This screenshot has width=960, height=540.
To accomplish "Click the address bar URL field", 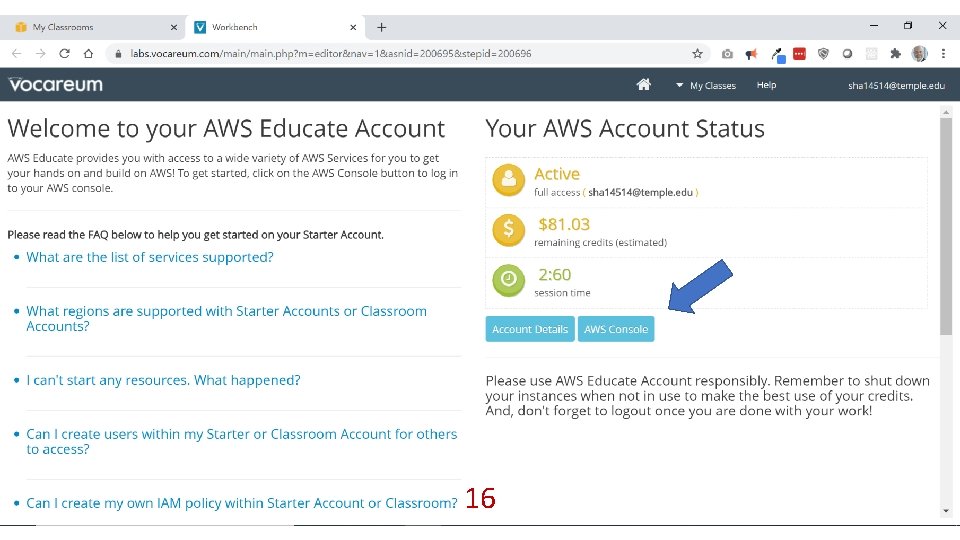I will click(x=400, y=54).
